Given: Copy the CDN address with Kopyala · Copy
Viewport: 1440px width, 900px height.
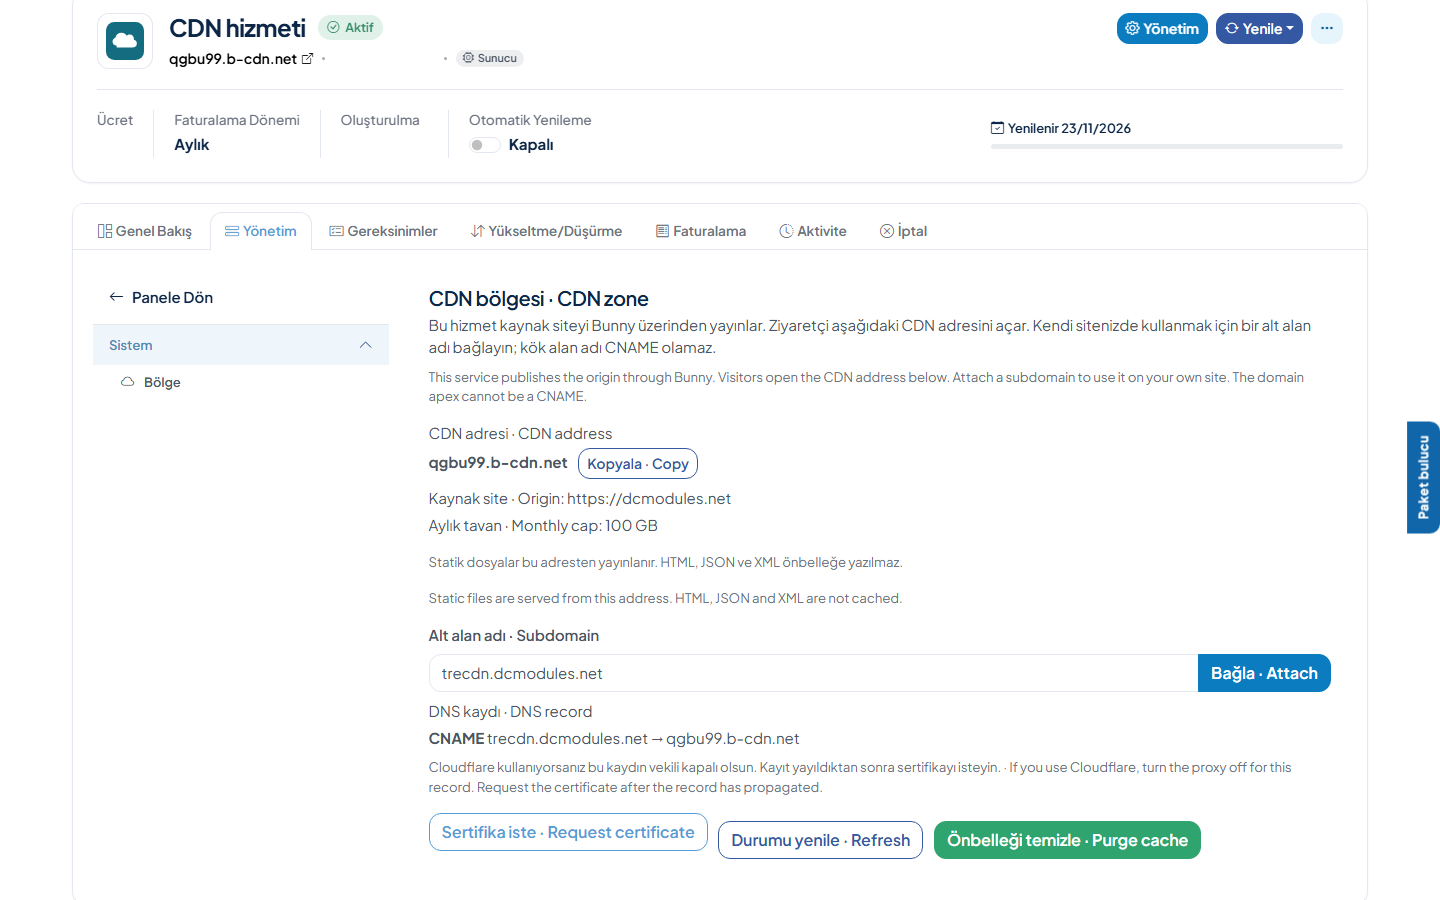Looking at the screenshot, I should click(x=638, y=464).
